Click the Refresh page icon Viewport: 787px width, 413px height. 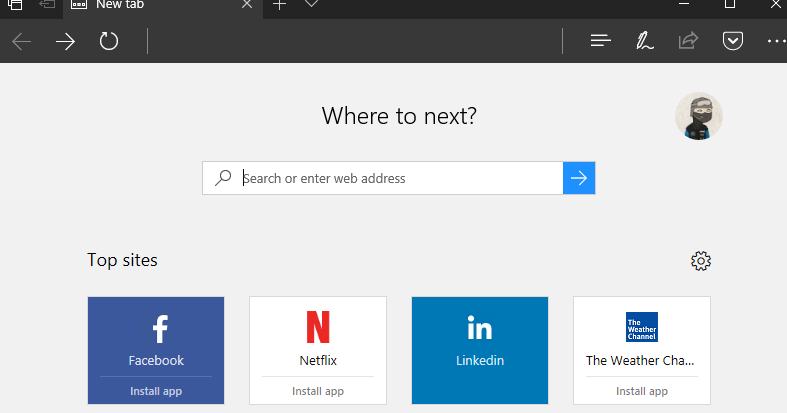(109, 42)
